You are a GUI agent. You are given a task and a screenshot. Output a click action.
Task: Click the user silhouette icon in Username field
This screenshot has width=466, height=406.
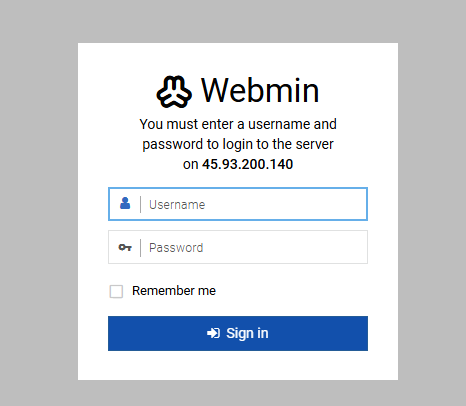click(125, 203)
